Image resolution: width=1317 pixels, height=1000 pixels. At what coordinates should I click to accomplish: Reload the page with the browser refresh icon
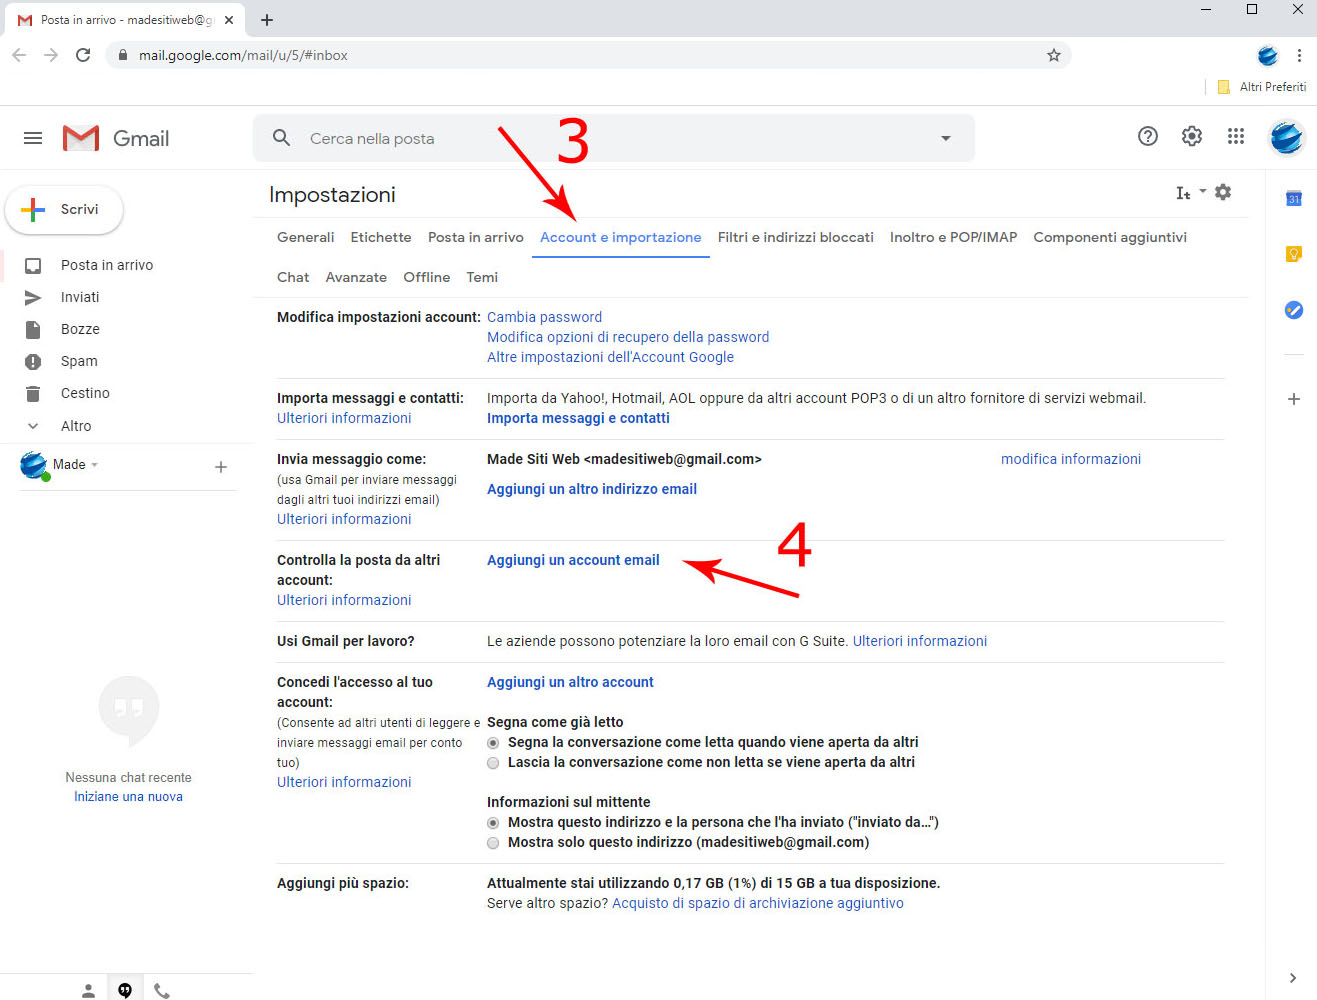point(83,55)
